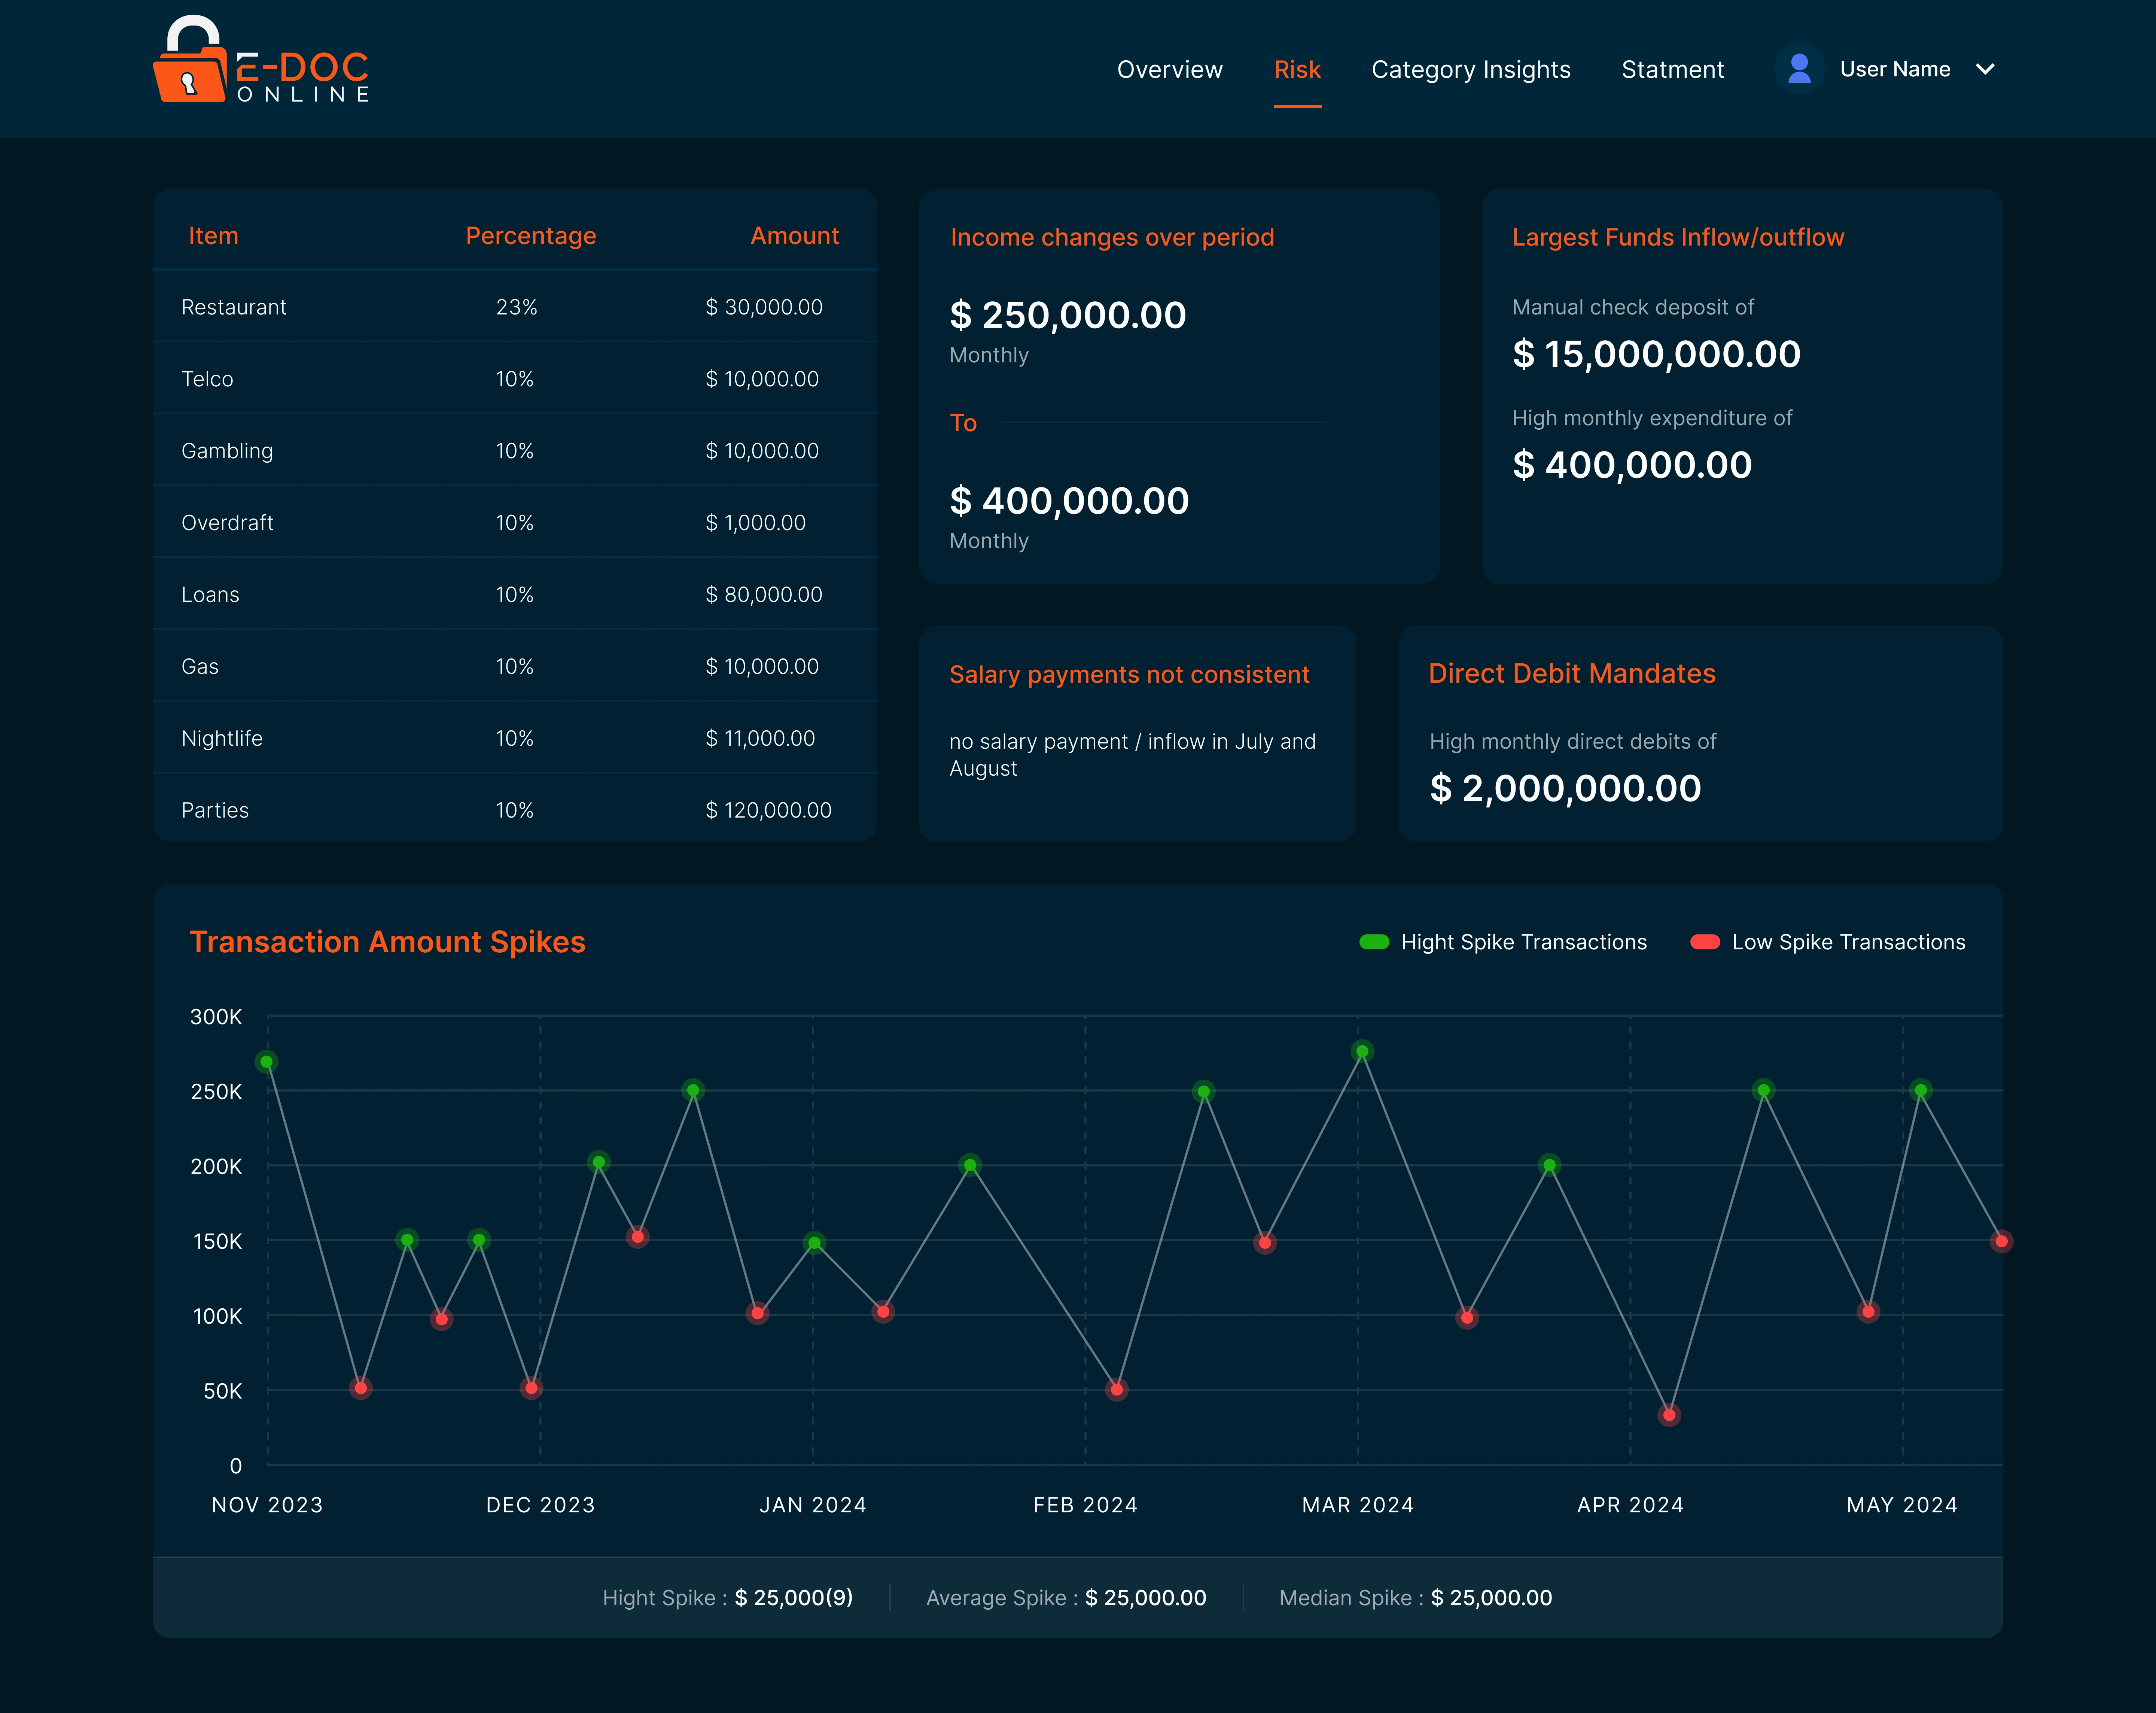Click the $ 11,000.00 Nightlife amount
Screen dimensions: 2156x1713
coord(760,739)
